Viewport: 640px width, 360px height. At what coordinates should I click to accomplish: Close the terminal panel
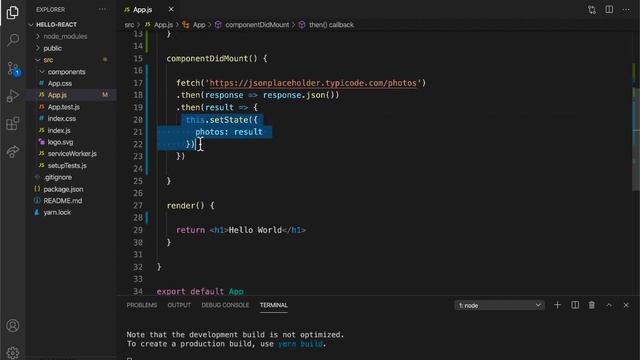coord(626,305)
